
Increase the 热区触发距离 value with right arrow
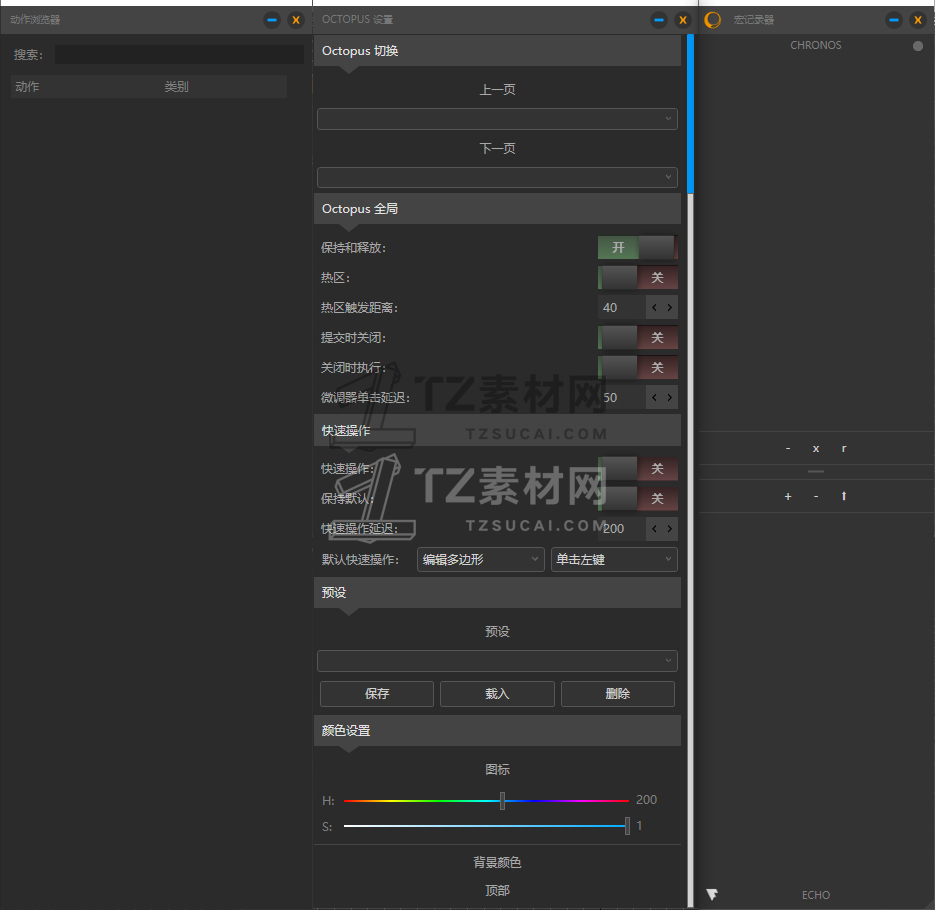click(x=670, y=308)
